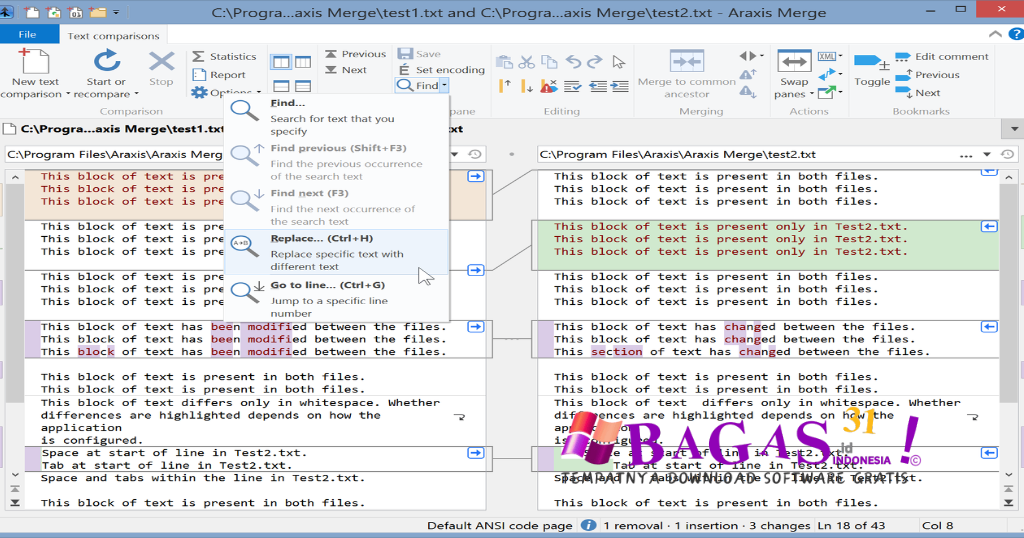The height and width of the screenshot is (538, 1024).
Task: Expand New text comparison dropdown arrow
Action: (68, 94)
